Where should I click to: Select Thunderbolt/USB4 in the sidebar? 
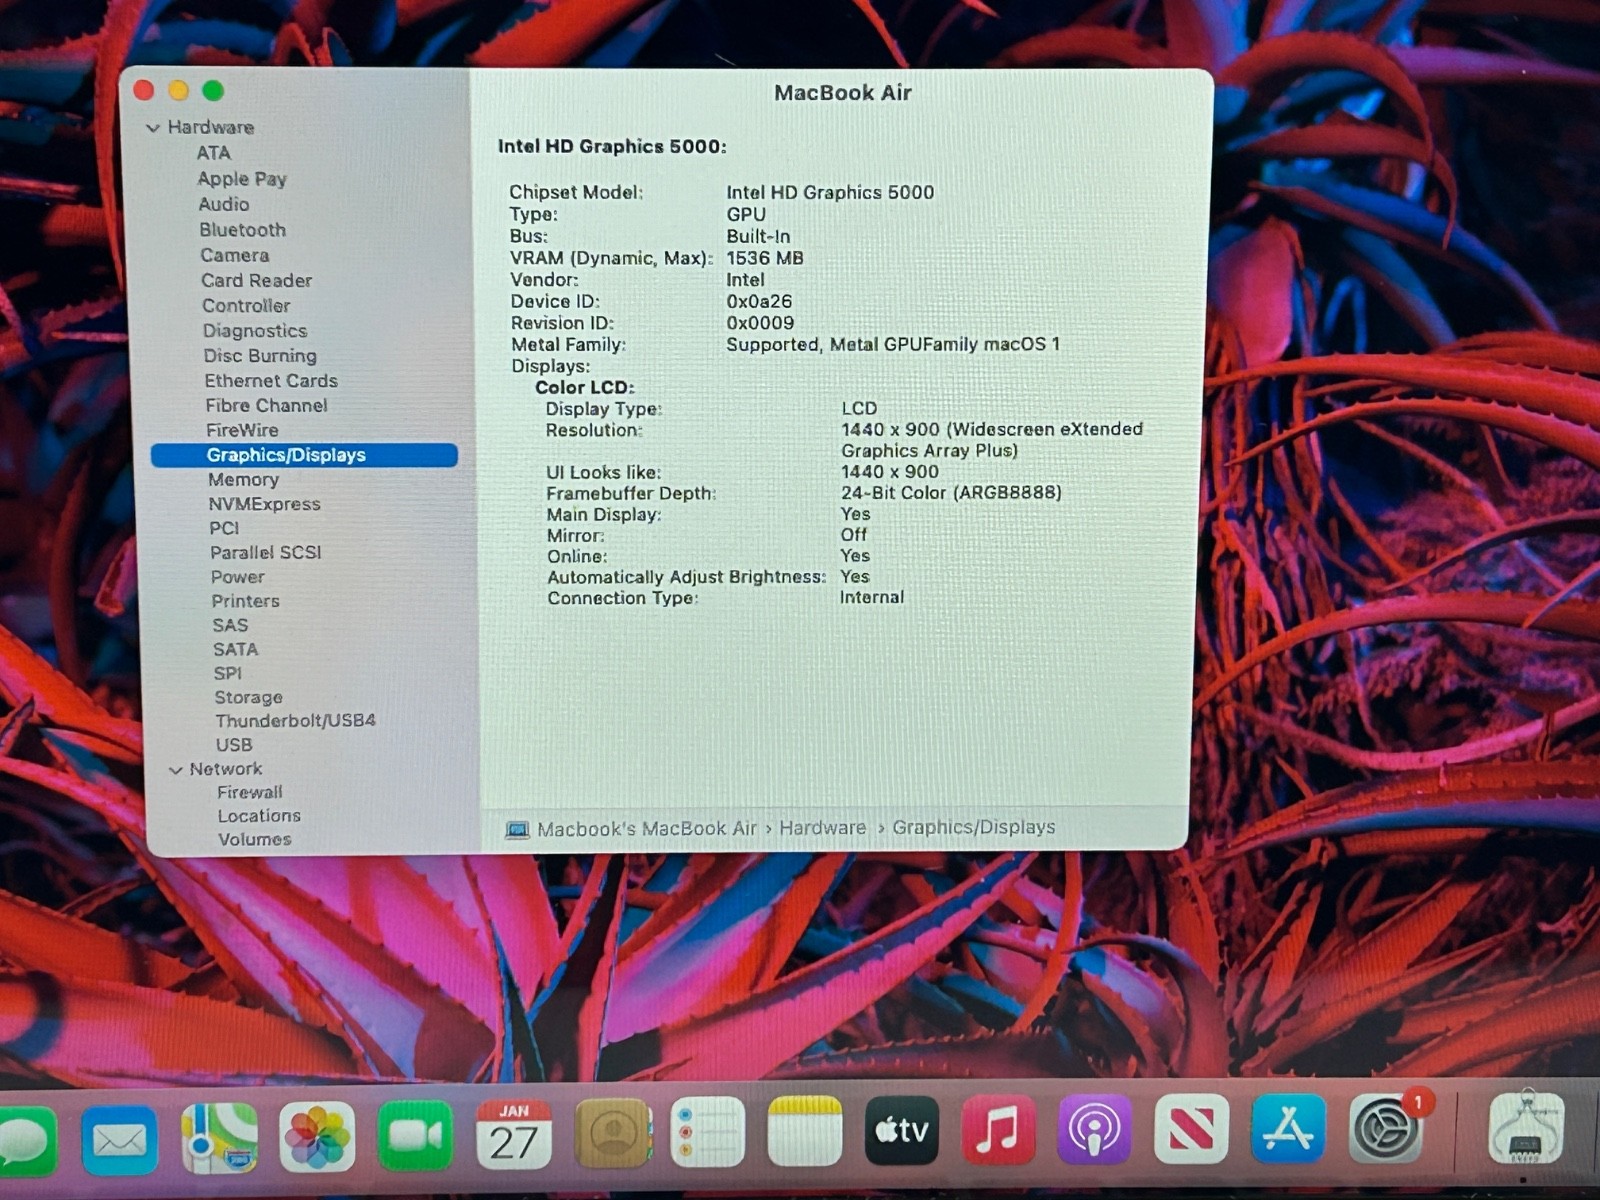[295, 721]
